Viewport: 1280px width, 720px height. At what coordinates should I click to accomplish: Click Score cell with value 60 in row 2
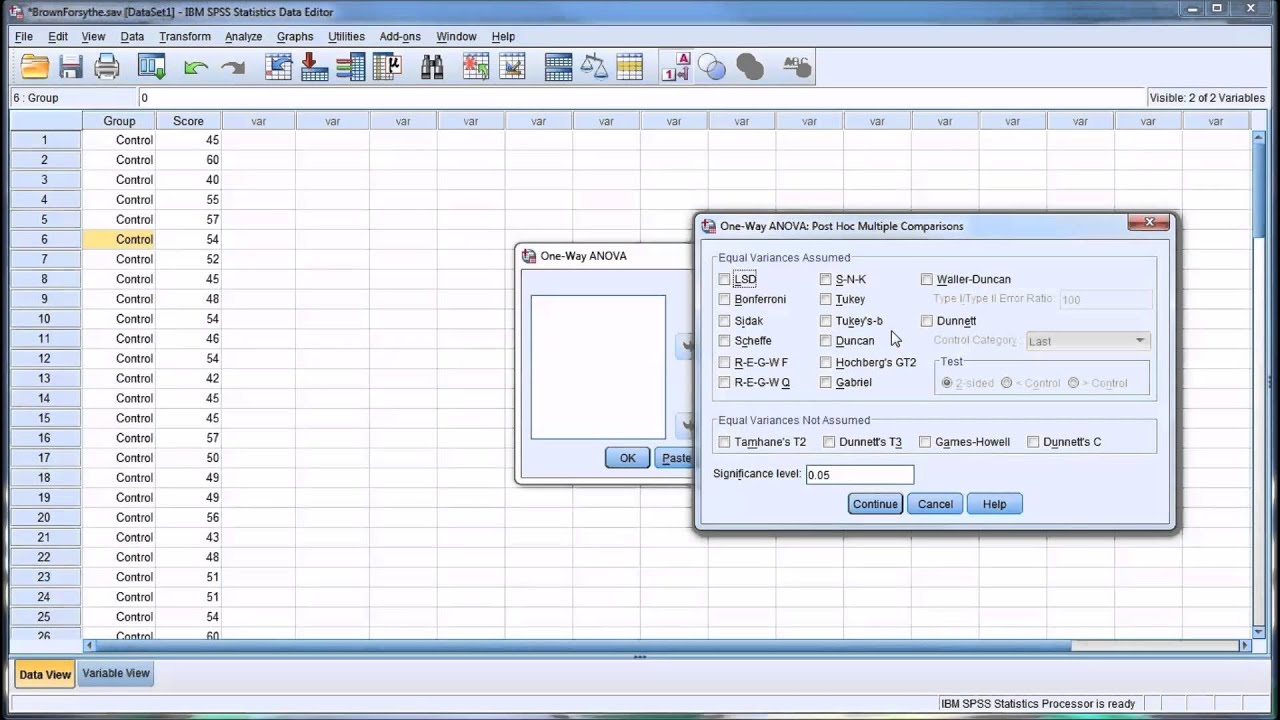pos(188,160)
